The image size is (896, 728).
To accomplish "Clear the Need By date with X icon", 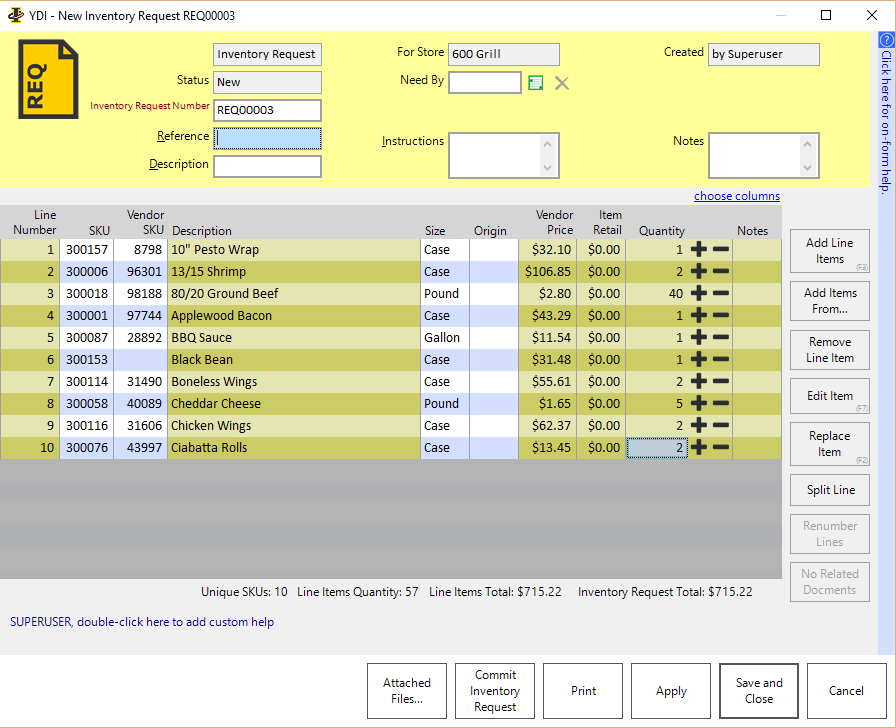I will point(562,83).
